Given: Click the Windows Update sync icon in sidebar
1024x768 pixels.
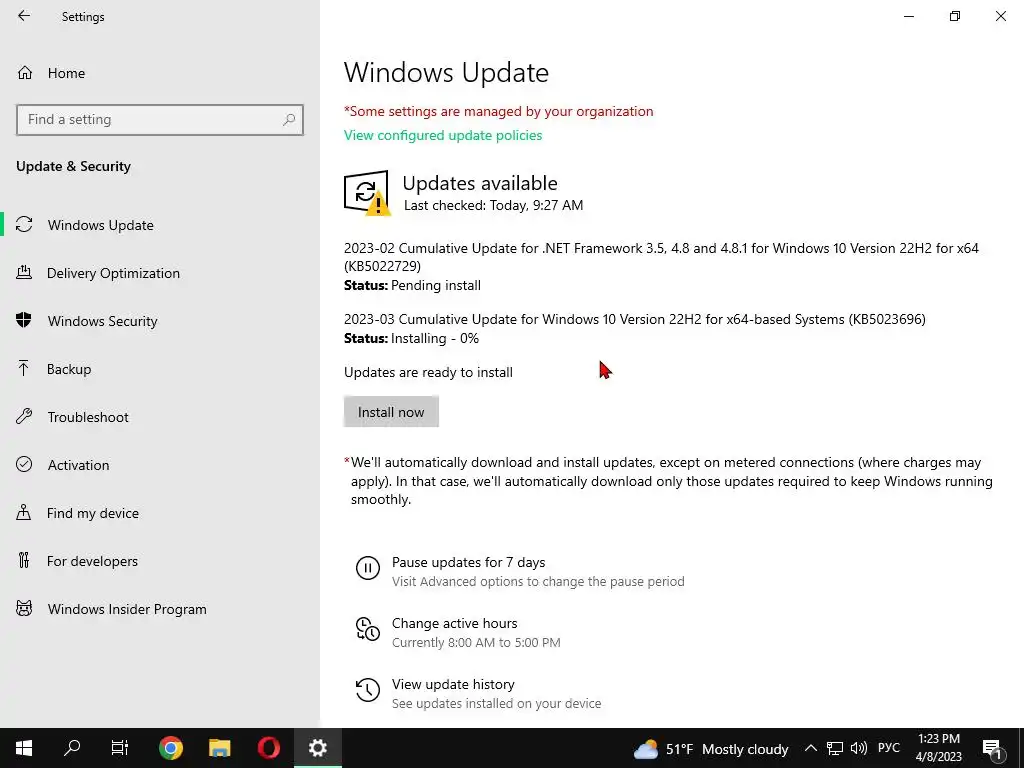Looking at the screenshot, I should 24,225.
